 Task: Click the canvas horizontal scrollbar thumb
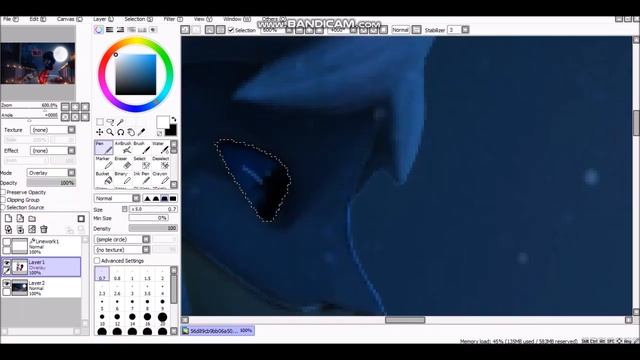(405, 320)
